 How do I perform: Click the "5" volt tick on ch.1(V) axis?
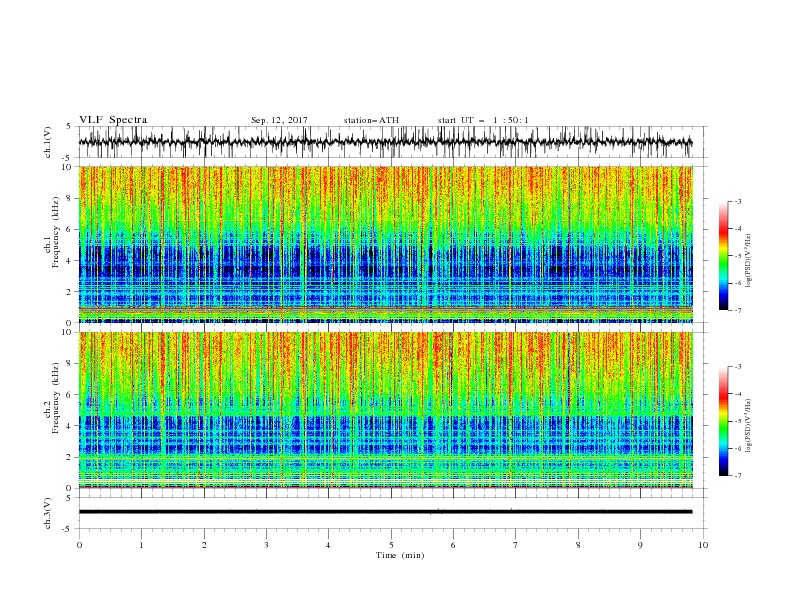coord(69,127)
